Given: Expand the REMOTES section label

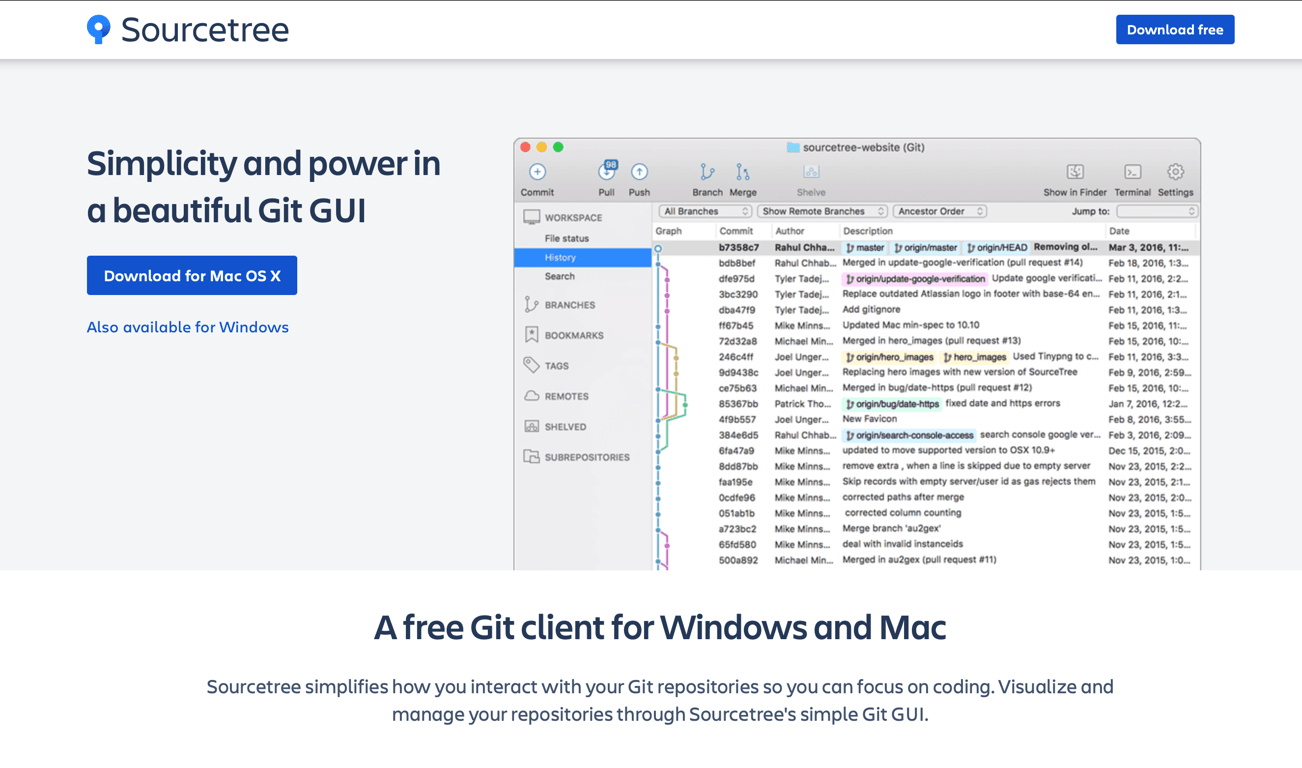Looking at the screenshot, I should pyautogui.click(x=567, y=396).
